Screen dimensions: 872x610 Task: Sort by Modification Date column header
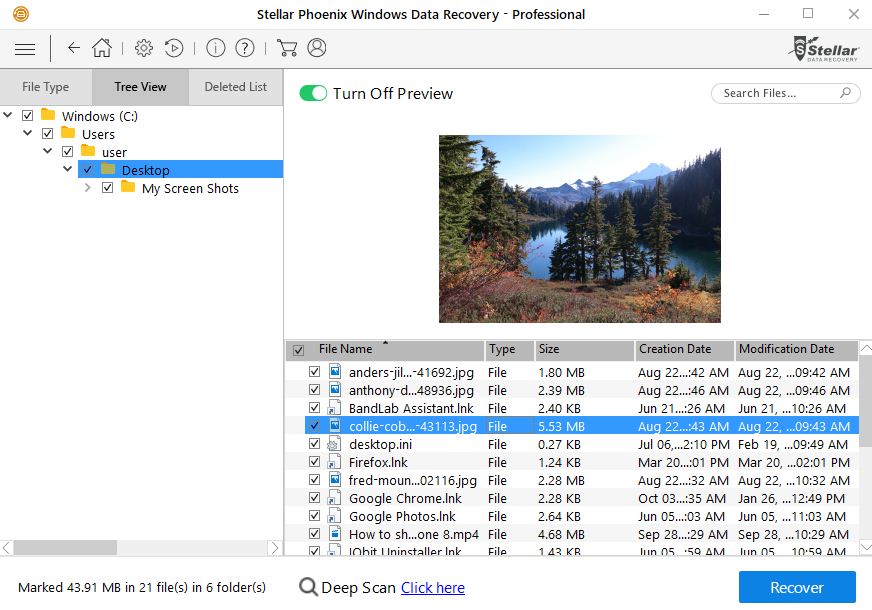click(796, 349)
